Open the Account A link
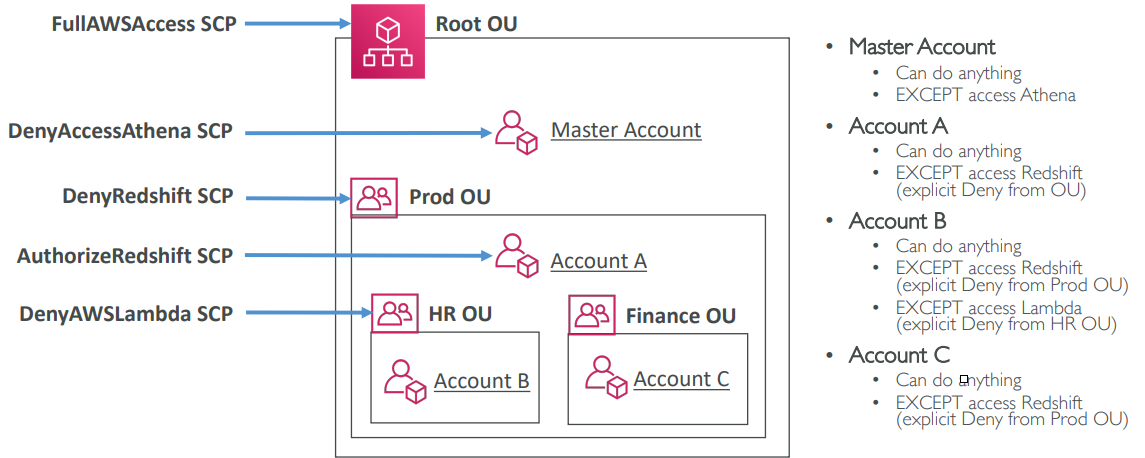Image resolution: width=1145 pixels, height=458 pixels. [598, 261]
